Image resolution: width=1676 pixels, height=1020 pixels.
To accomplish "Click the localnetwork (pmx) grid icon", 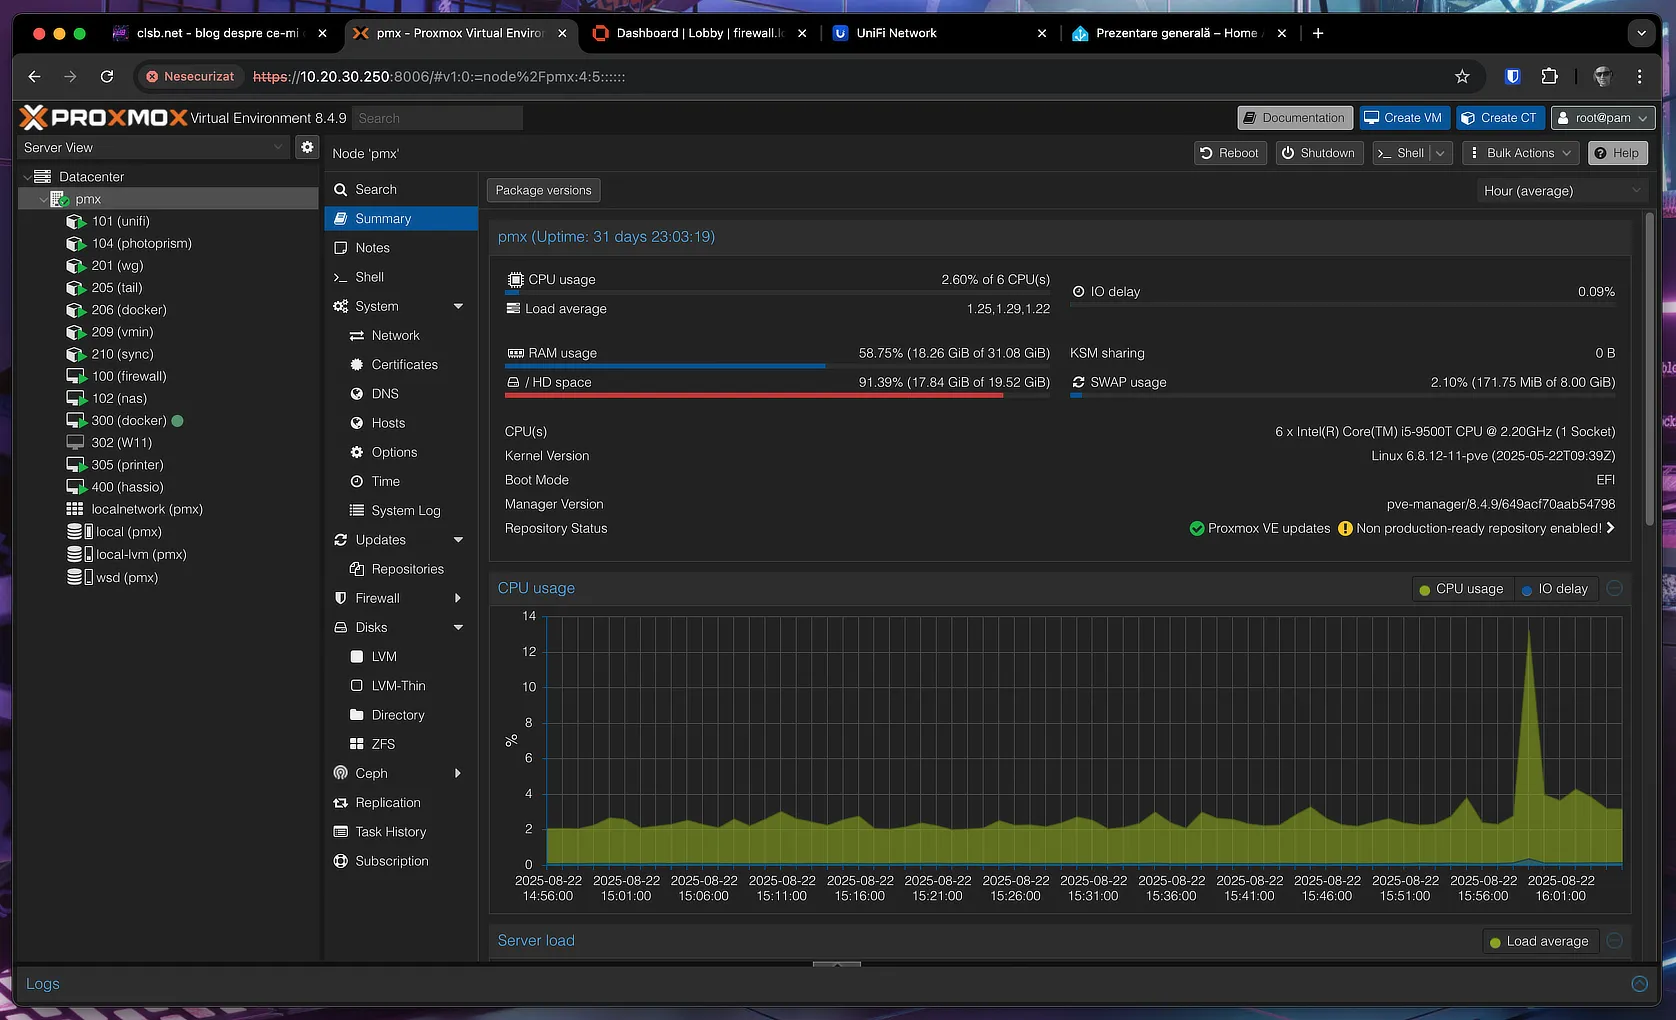I will (75, 509).
